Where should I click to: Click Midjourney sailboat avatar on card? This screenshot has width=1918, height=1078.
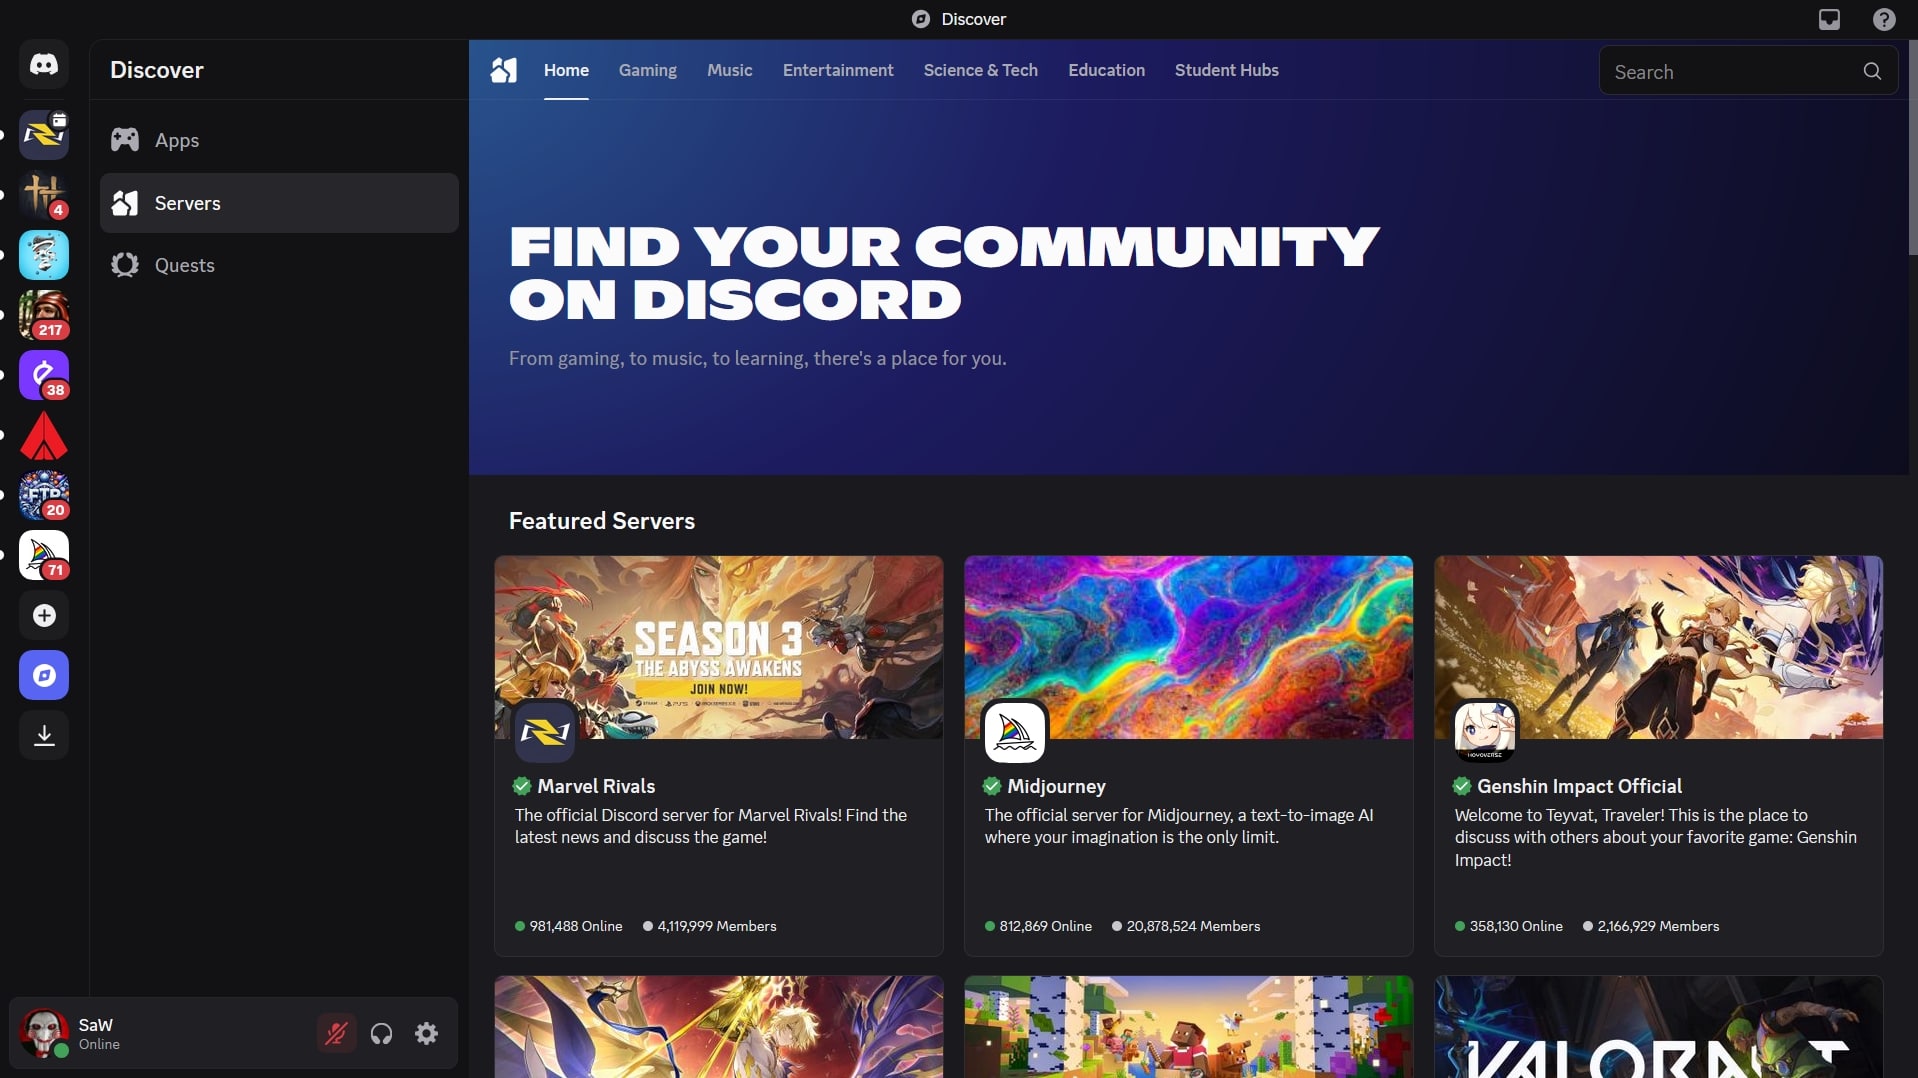click(1014, 731)
